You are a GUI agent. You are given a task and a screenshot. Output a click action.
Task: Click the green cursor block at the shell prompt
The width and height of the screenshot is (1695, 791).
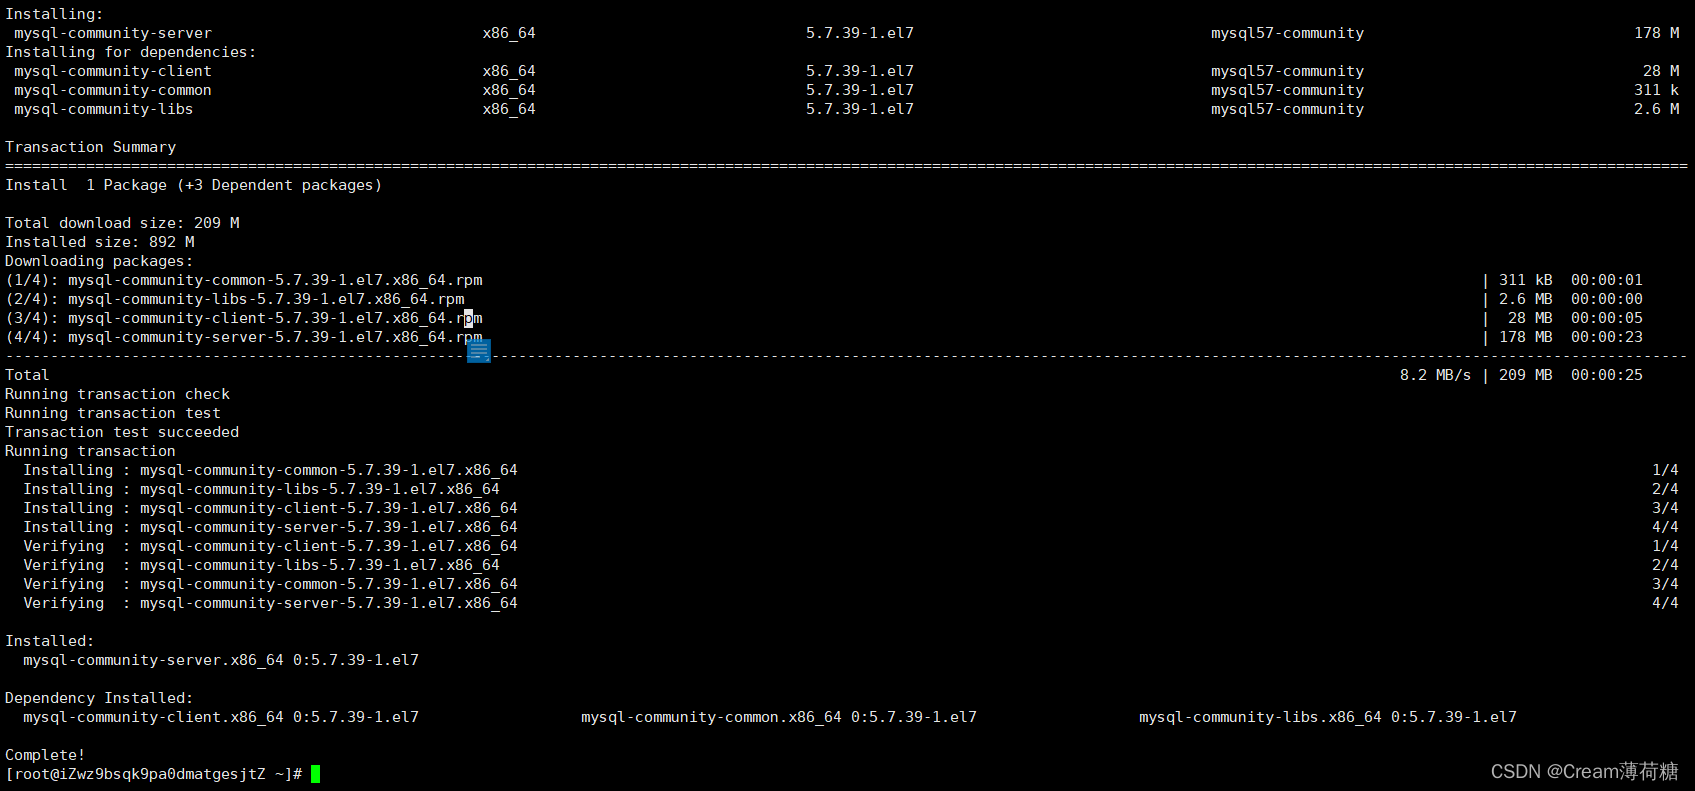[315, 774]
